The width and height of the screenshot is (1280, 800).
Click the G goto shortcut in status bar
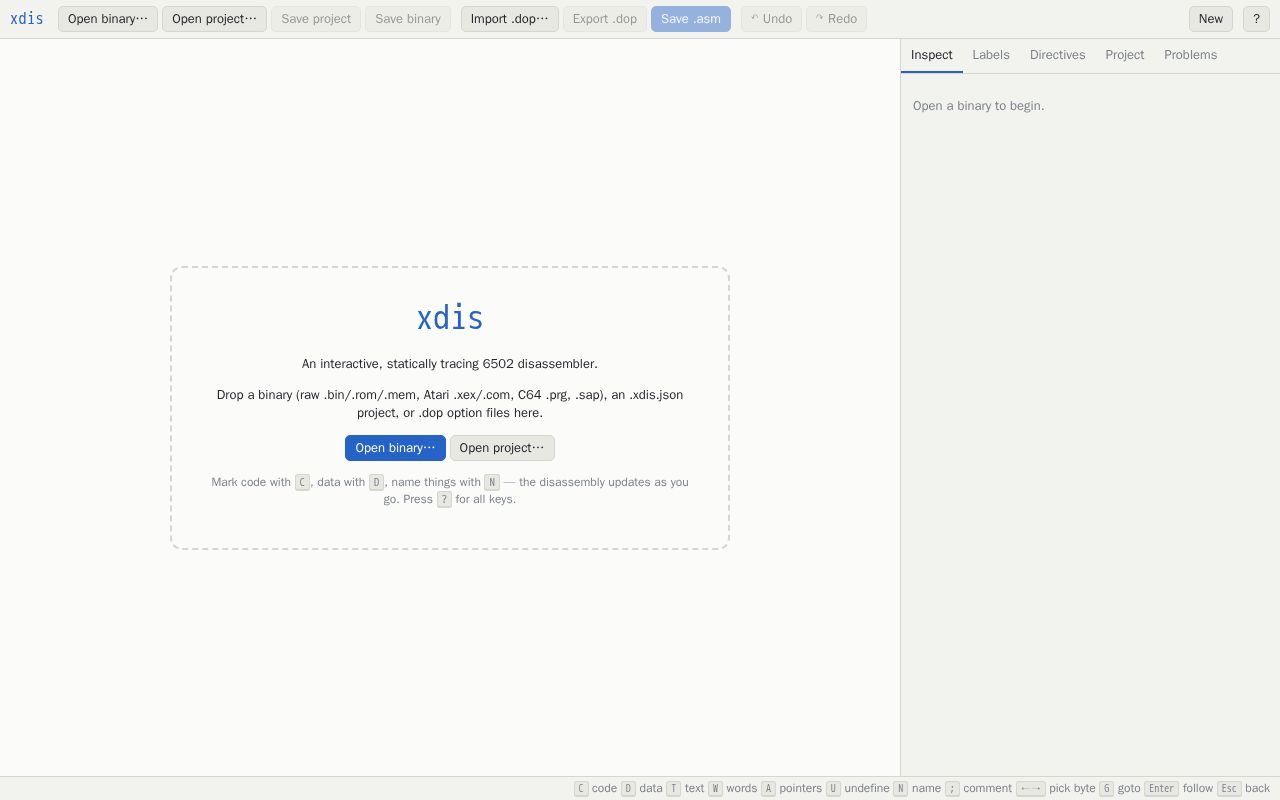[1120, 788]
